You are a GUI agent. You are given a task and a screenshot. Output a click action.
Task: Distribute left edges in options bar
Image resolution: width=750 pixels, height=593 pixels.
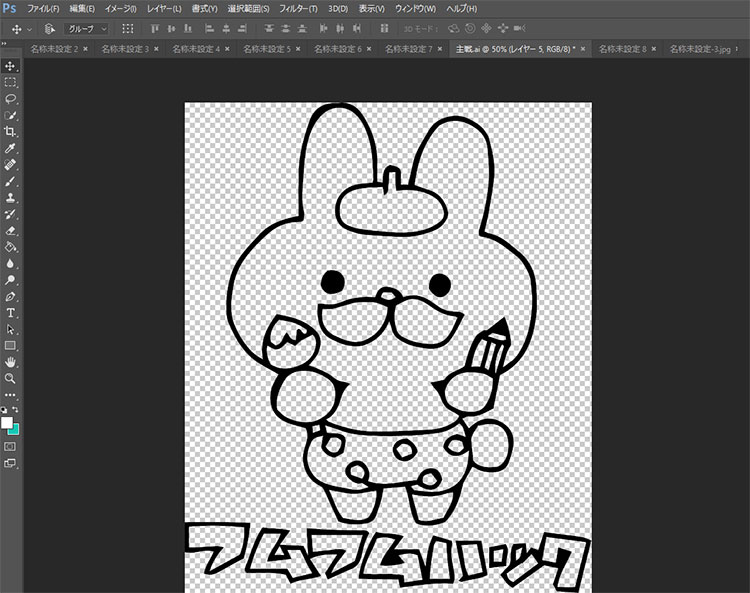coord(323,29)
